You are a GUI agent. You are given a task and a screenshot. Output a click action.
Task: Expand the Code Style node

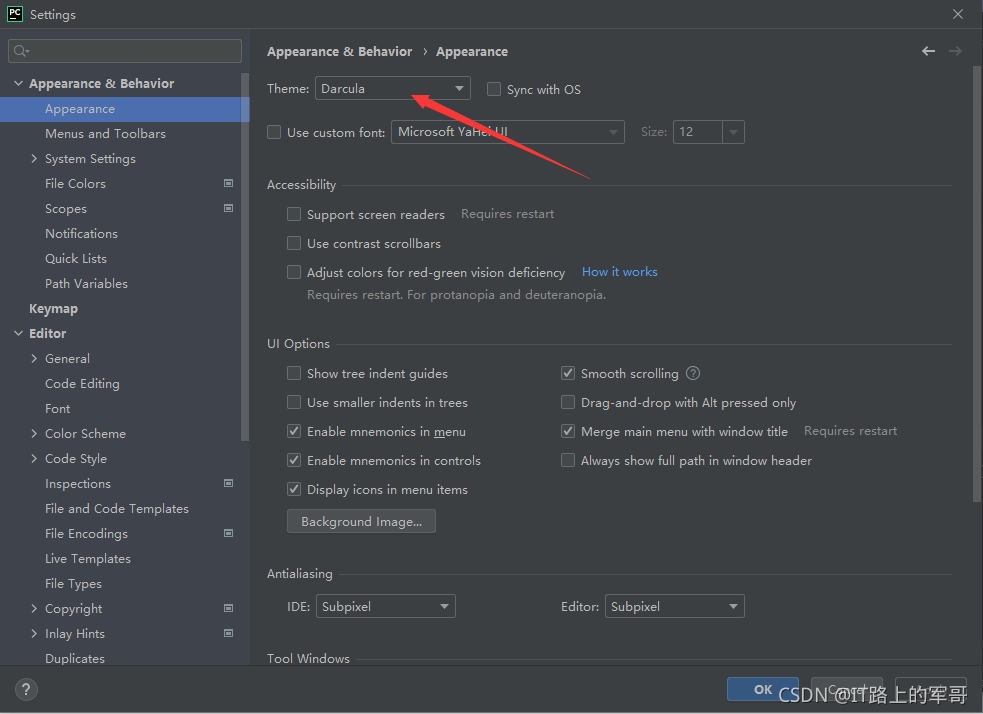click(34, 458)
